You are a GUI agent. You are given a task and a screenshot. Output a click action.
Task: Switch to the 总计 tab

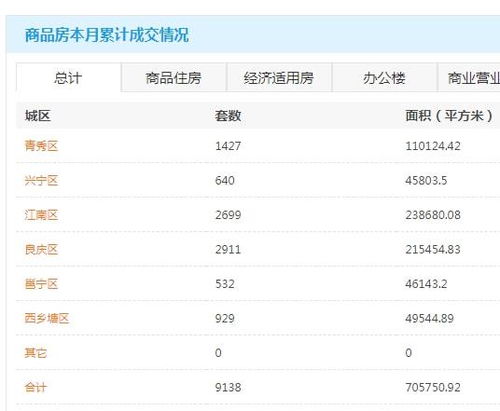[68, 77]
